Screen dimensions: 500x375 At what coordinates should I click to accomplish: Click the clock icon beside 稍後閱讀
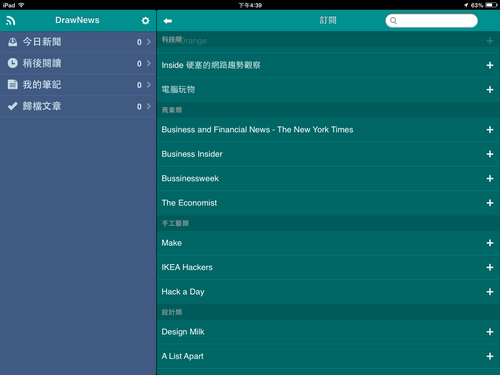click(13, 63)
